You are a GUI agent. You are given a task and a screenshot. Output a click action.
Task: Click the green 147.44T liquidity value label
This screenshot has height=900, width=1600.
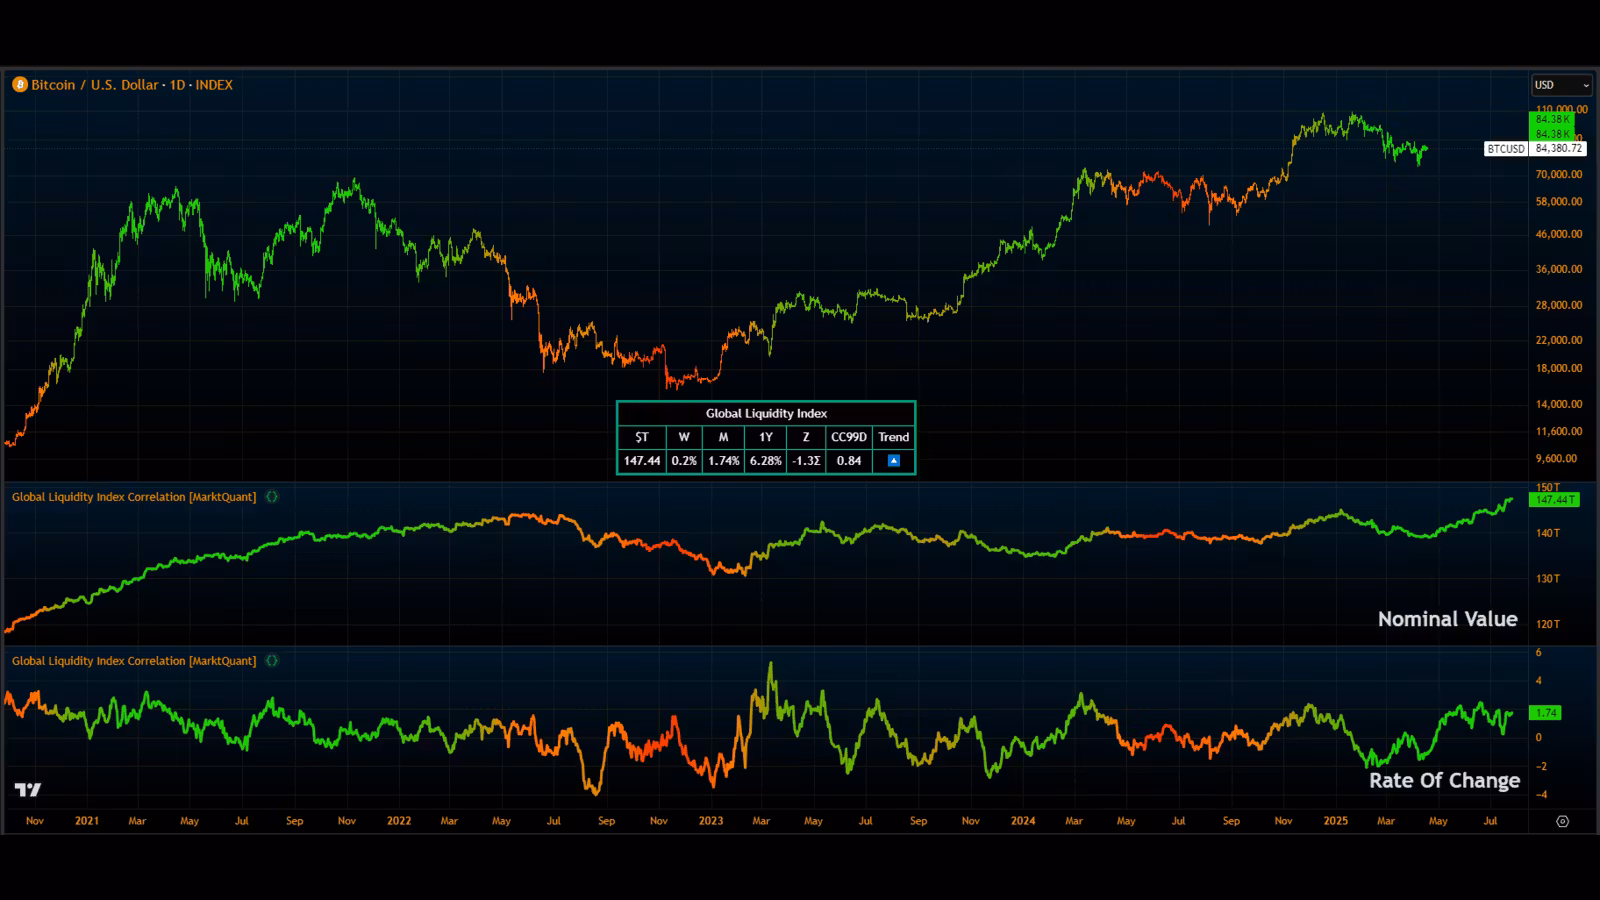1554,500
